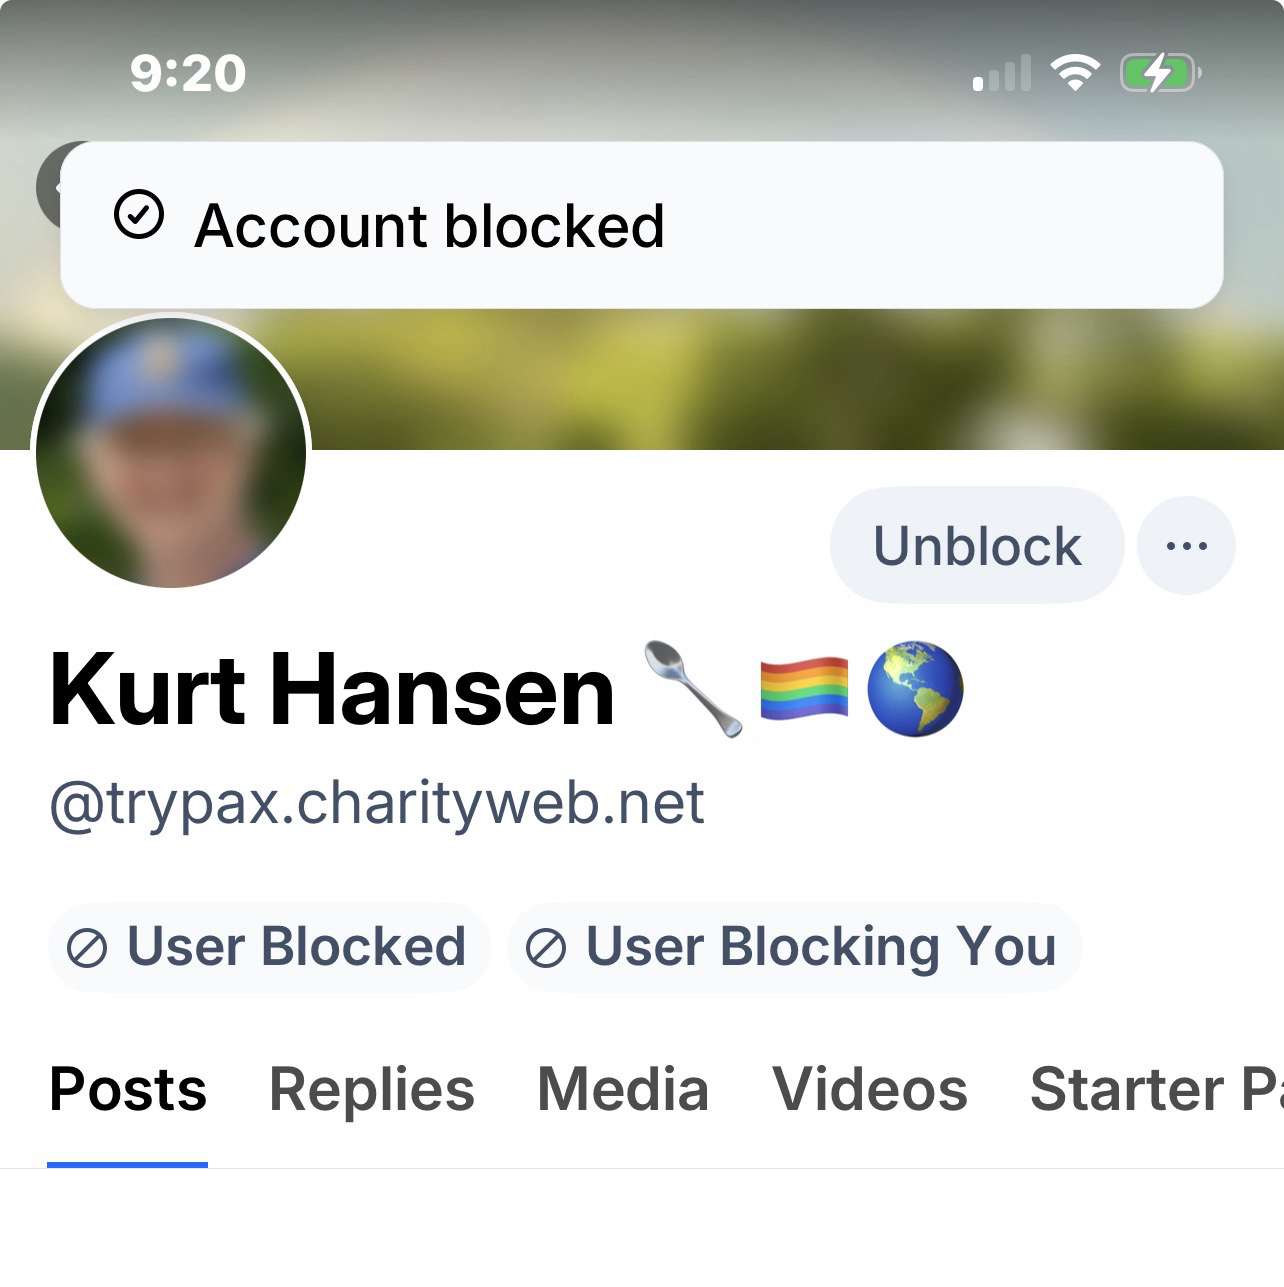
Task: Tap the @trypax.charityweb.net handle
Action: pyautogui.click(x=377, y=805)
